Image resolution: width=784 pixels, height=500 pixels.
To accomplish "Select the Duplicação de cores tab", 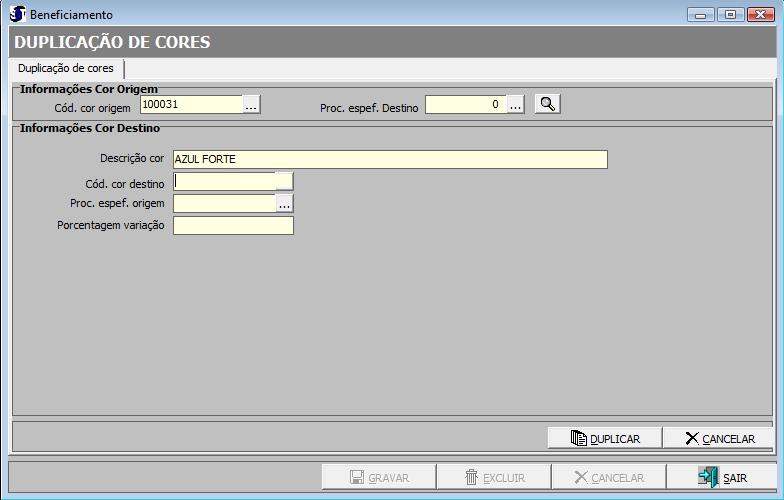I will click(x=66, y=68).
